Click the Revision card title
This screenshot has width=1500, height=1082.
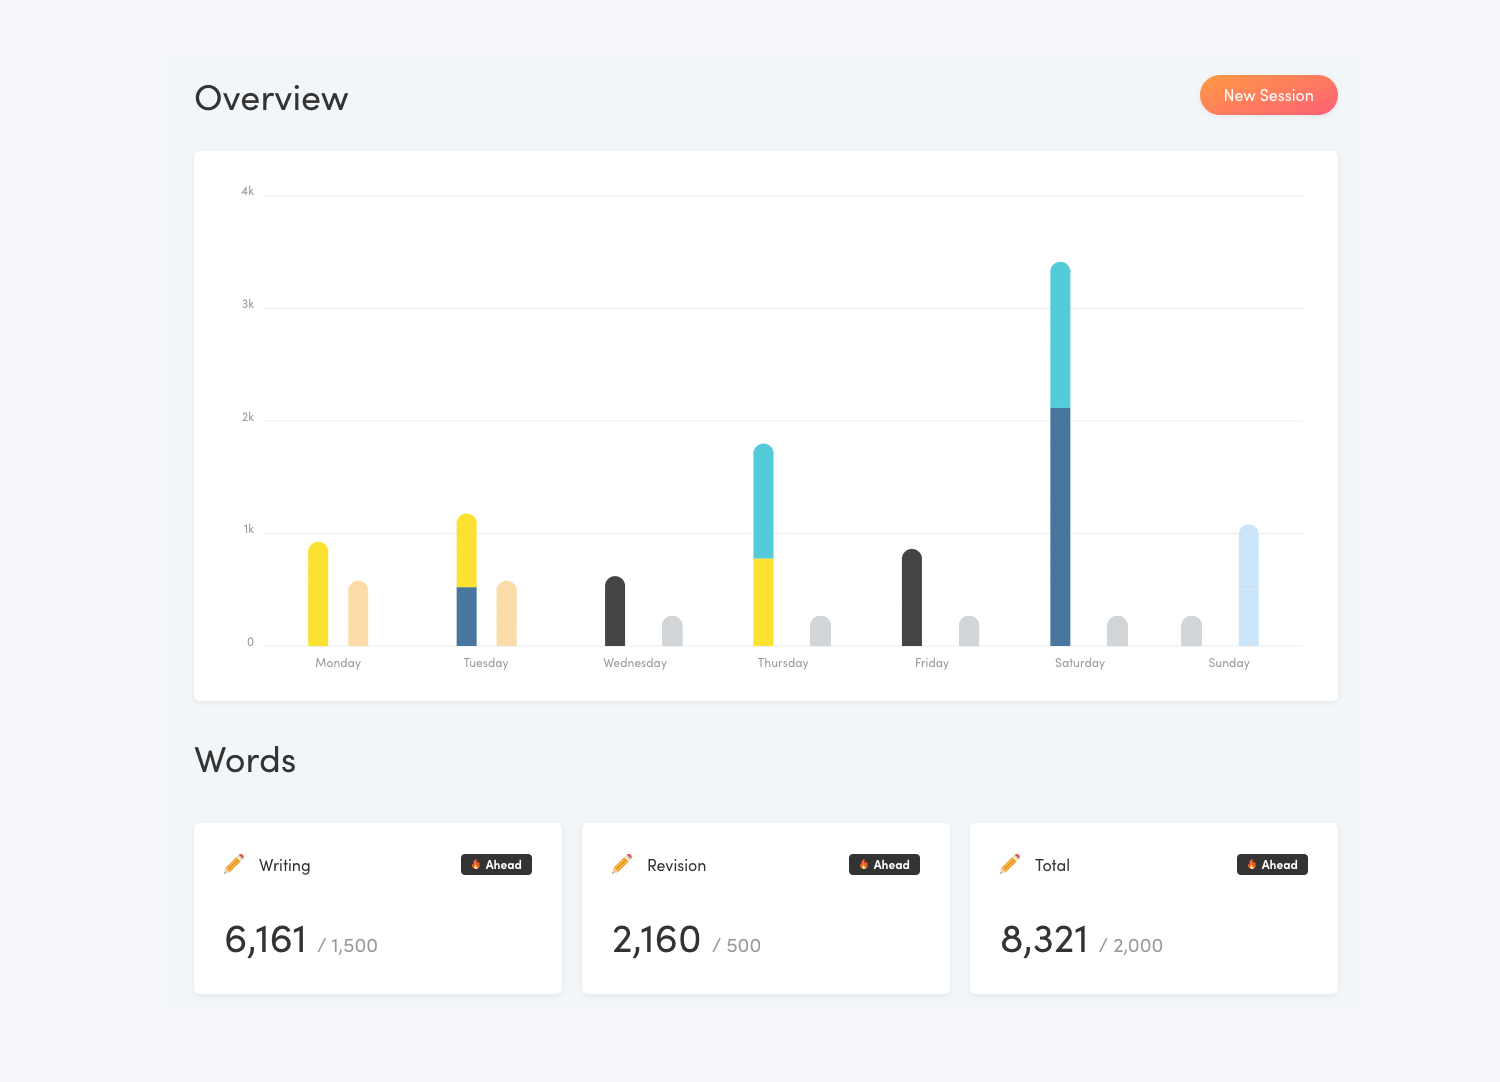[677, 865]
